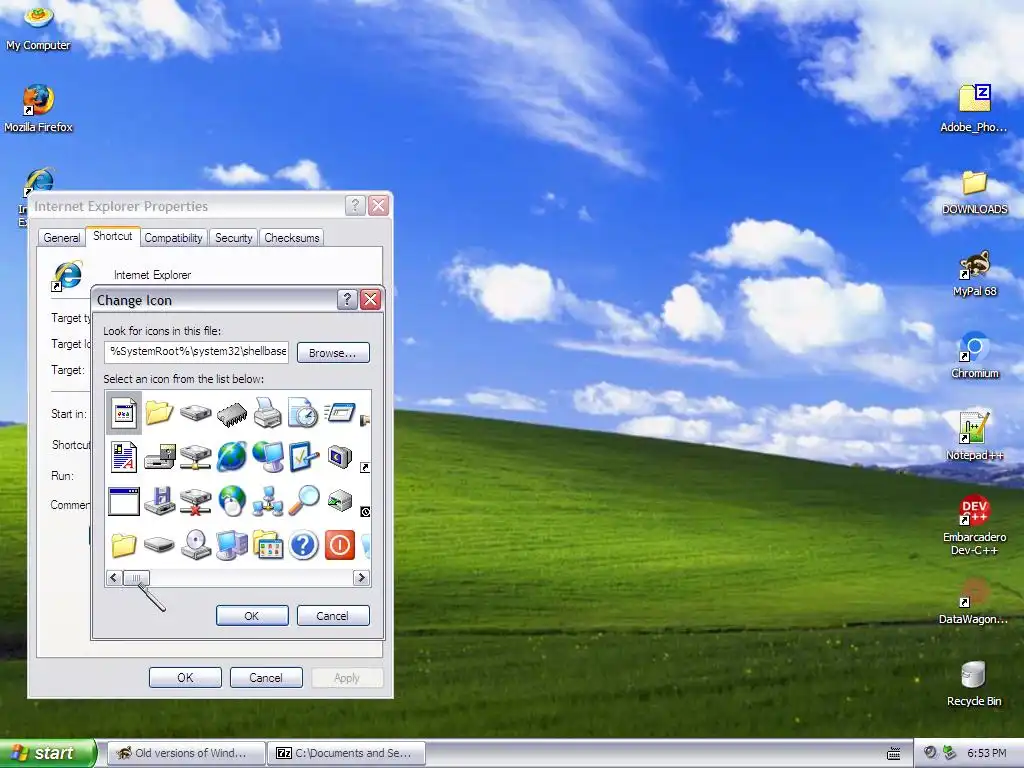This screenshot has height=768, width=1024.
Task: Choose the blue question mark help icon
Action: point(304,545)
